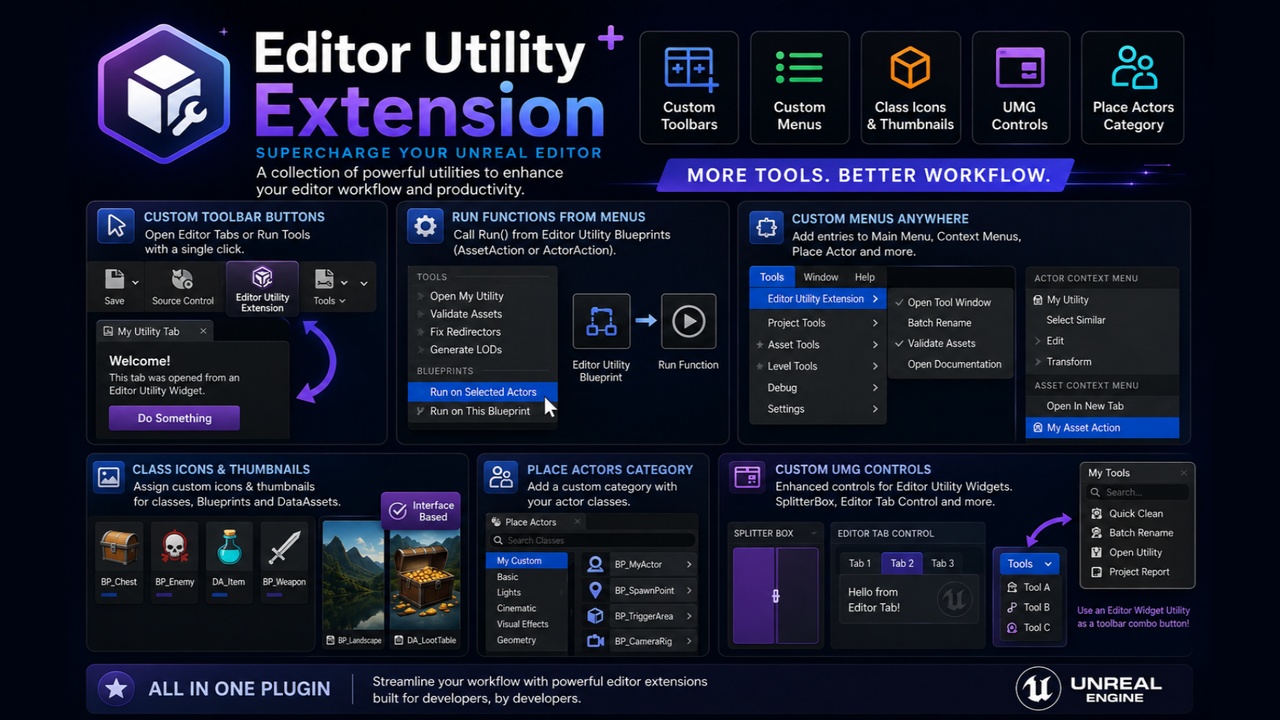Screen dimensions: 1280x720
Task: Click the BP_Enemy skull icon
Action: (x=175, y=548)
